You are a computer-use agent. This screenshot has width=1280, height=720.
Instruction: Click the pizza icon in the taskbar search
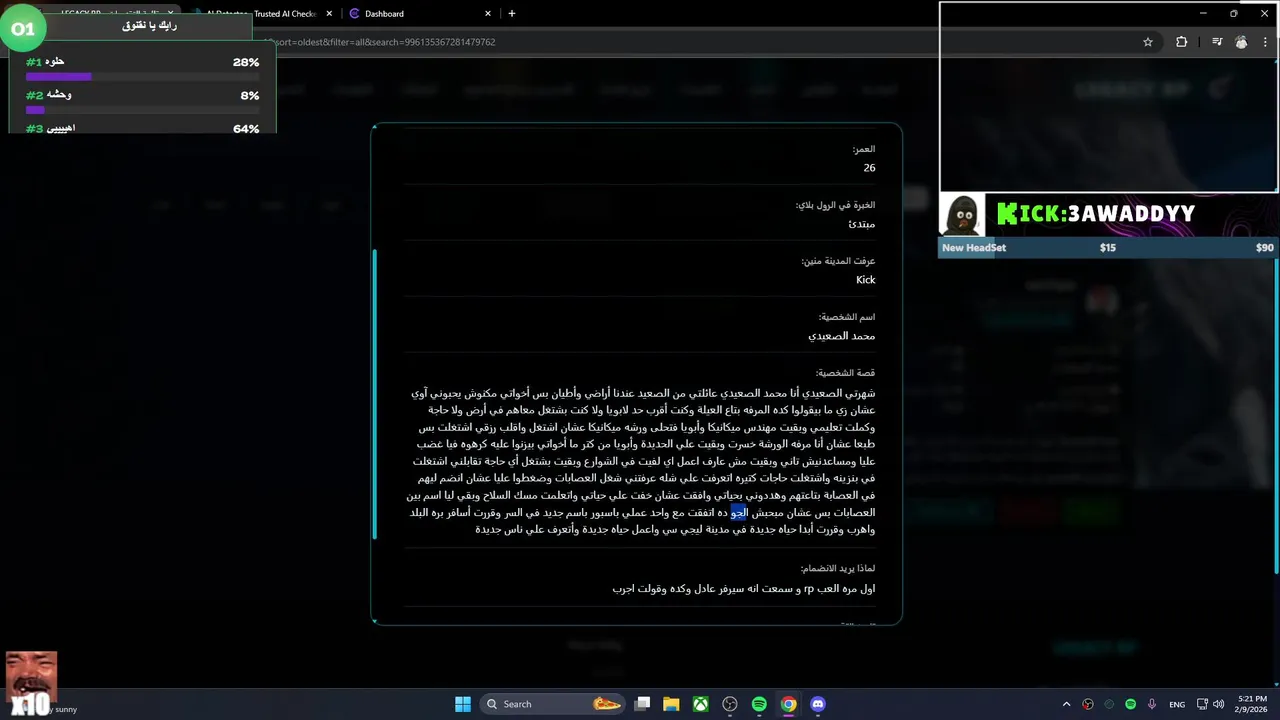click(x=606, y=704)
